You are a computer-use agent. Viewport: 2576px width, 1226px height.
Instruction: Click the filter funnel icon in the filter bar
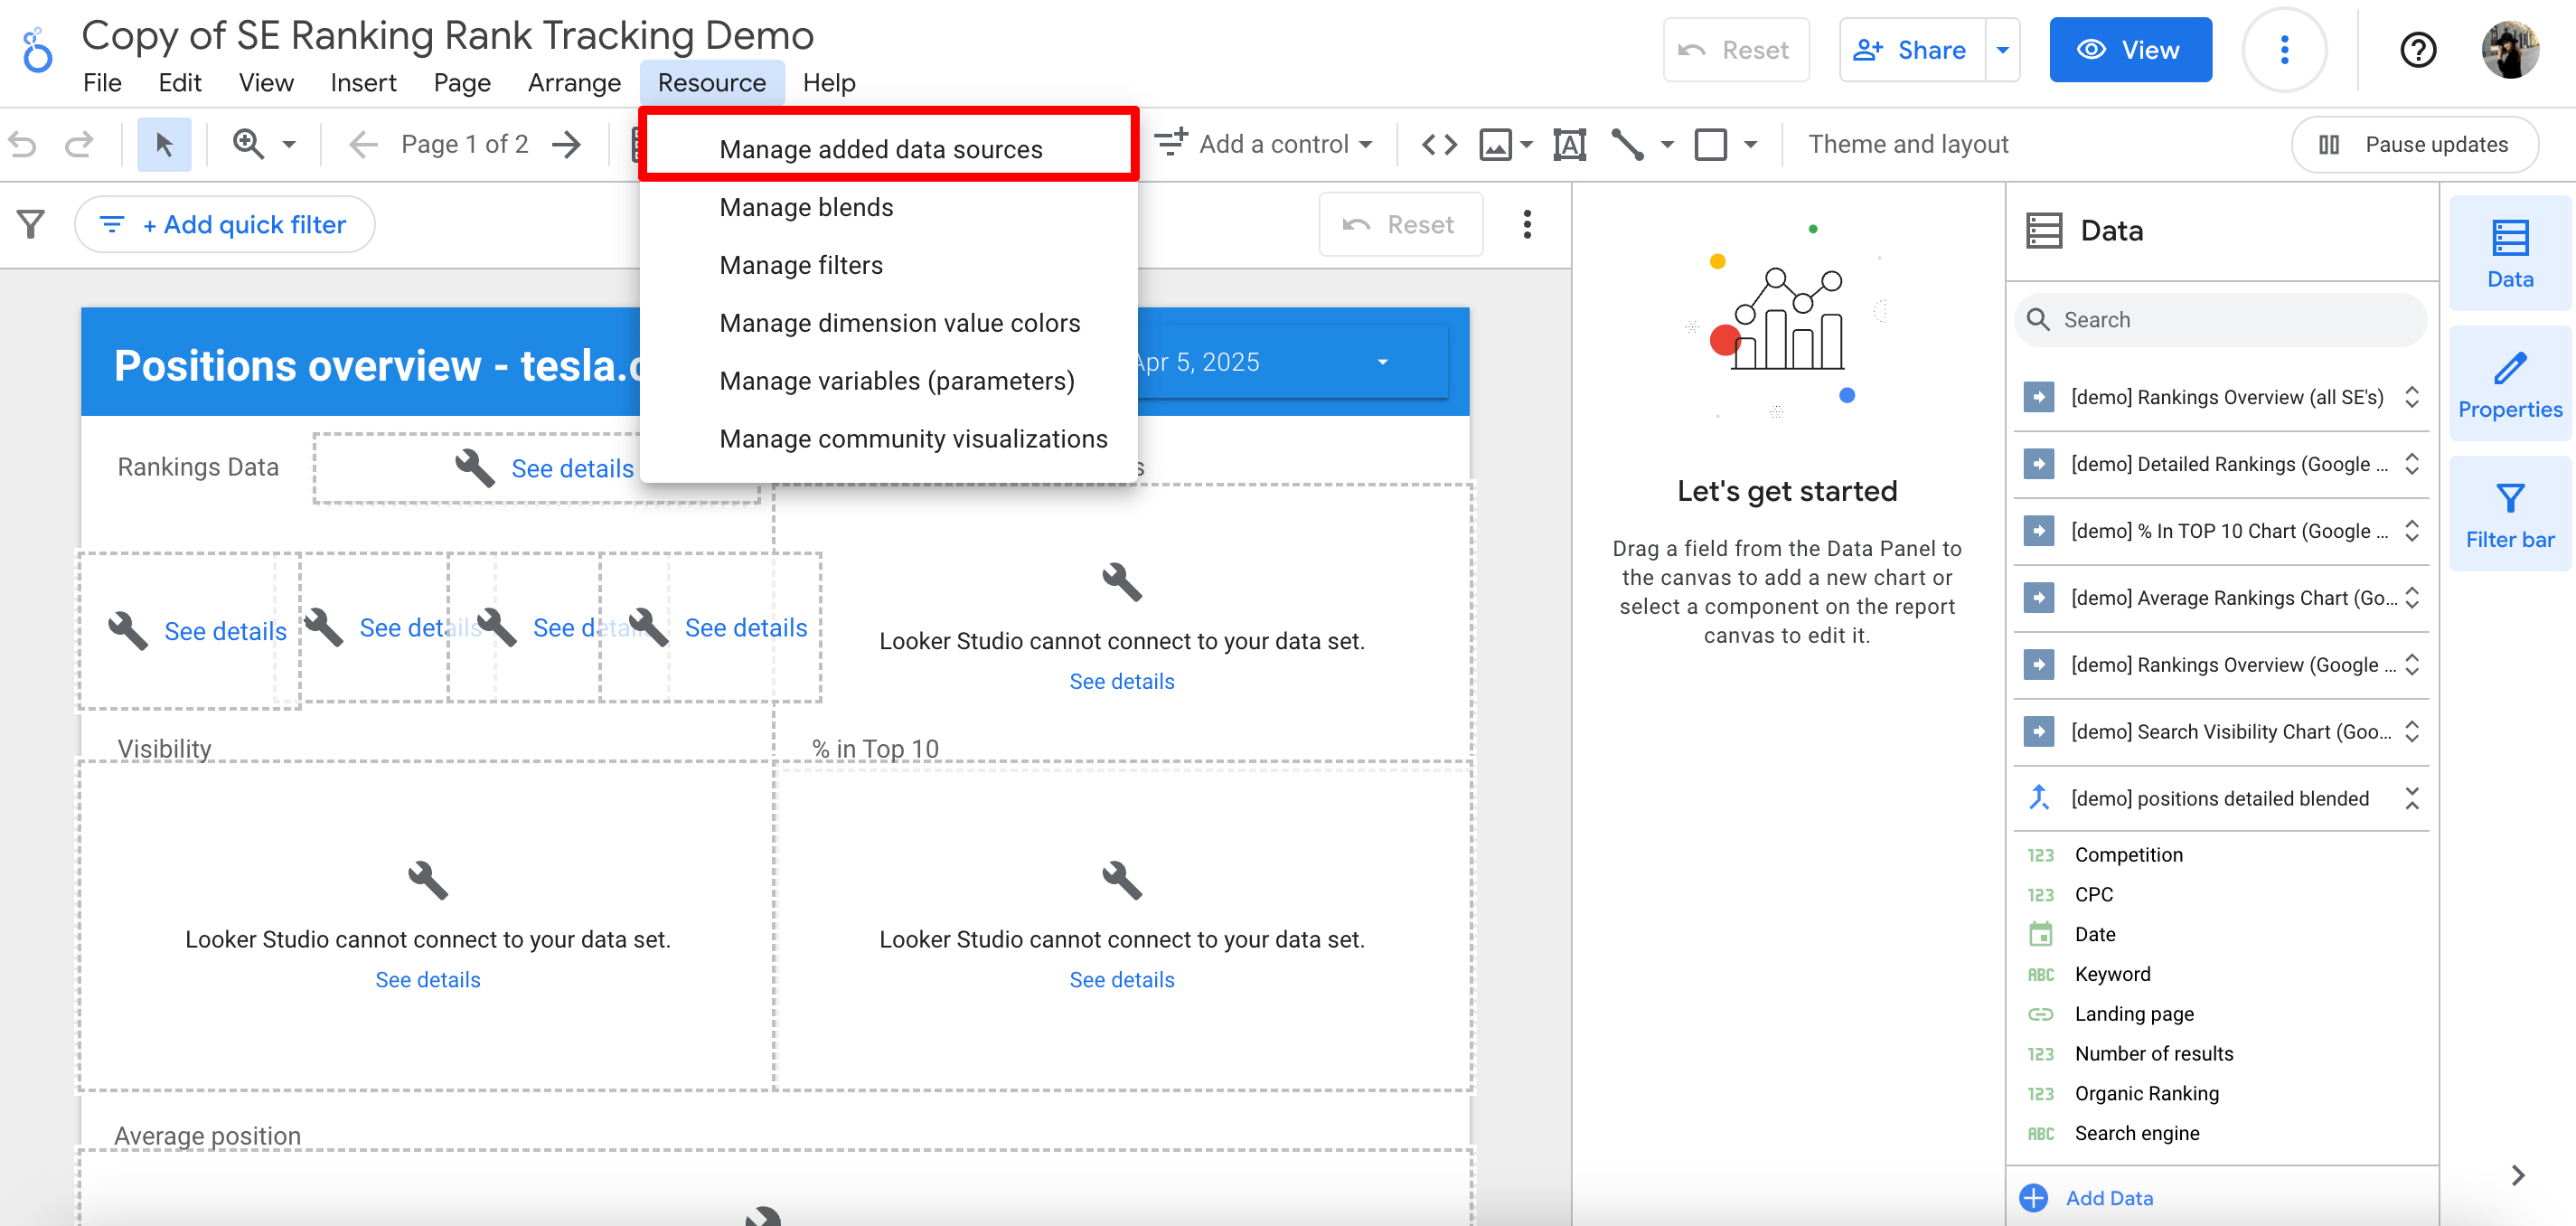tap(32, 224)
